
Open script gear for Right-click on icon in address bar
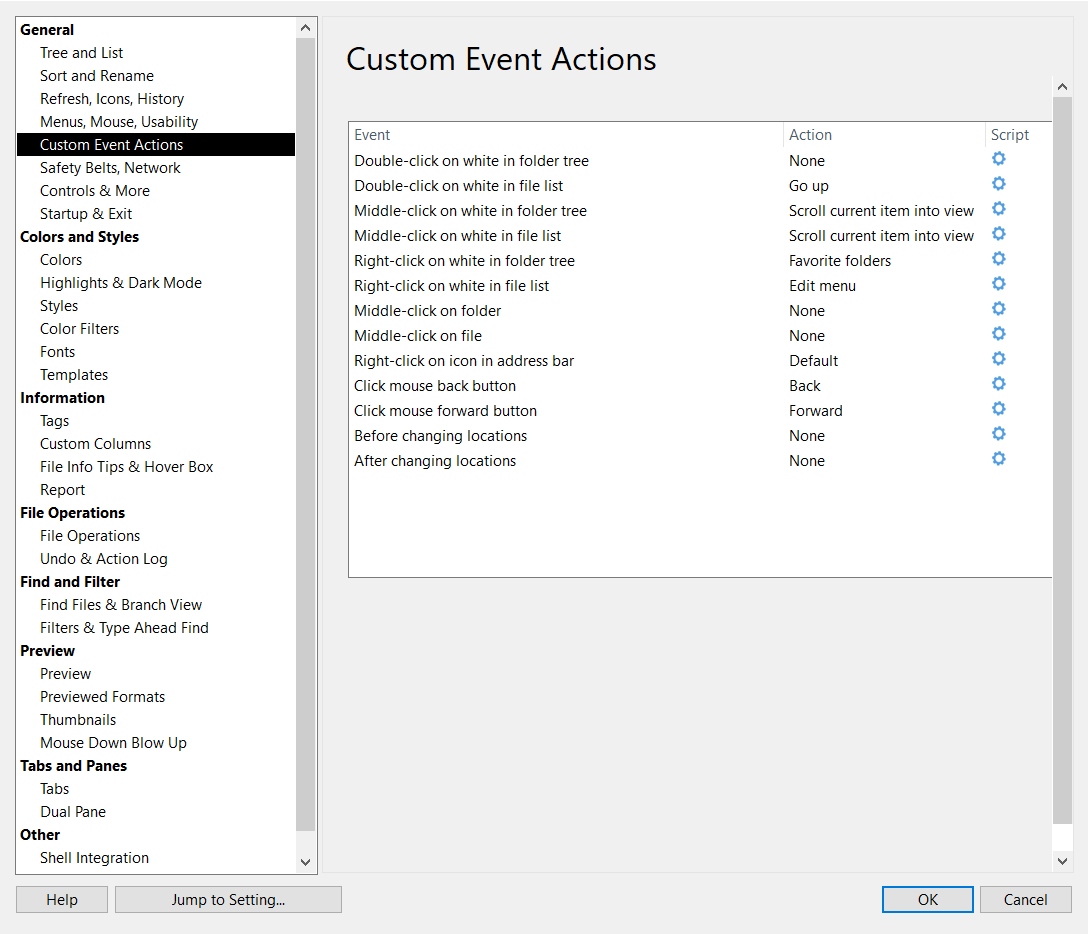coord(998,360)
